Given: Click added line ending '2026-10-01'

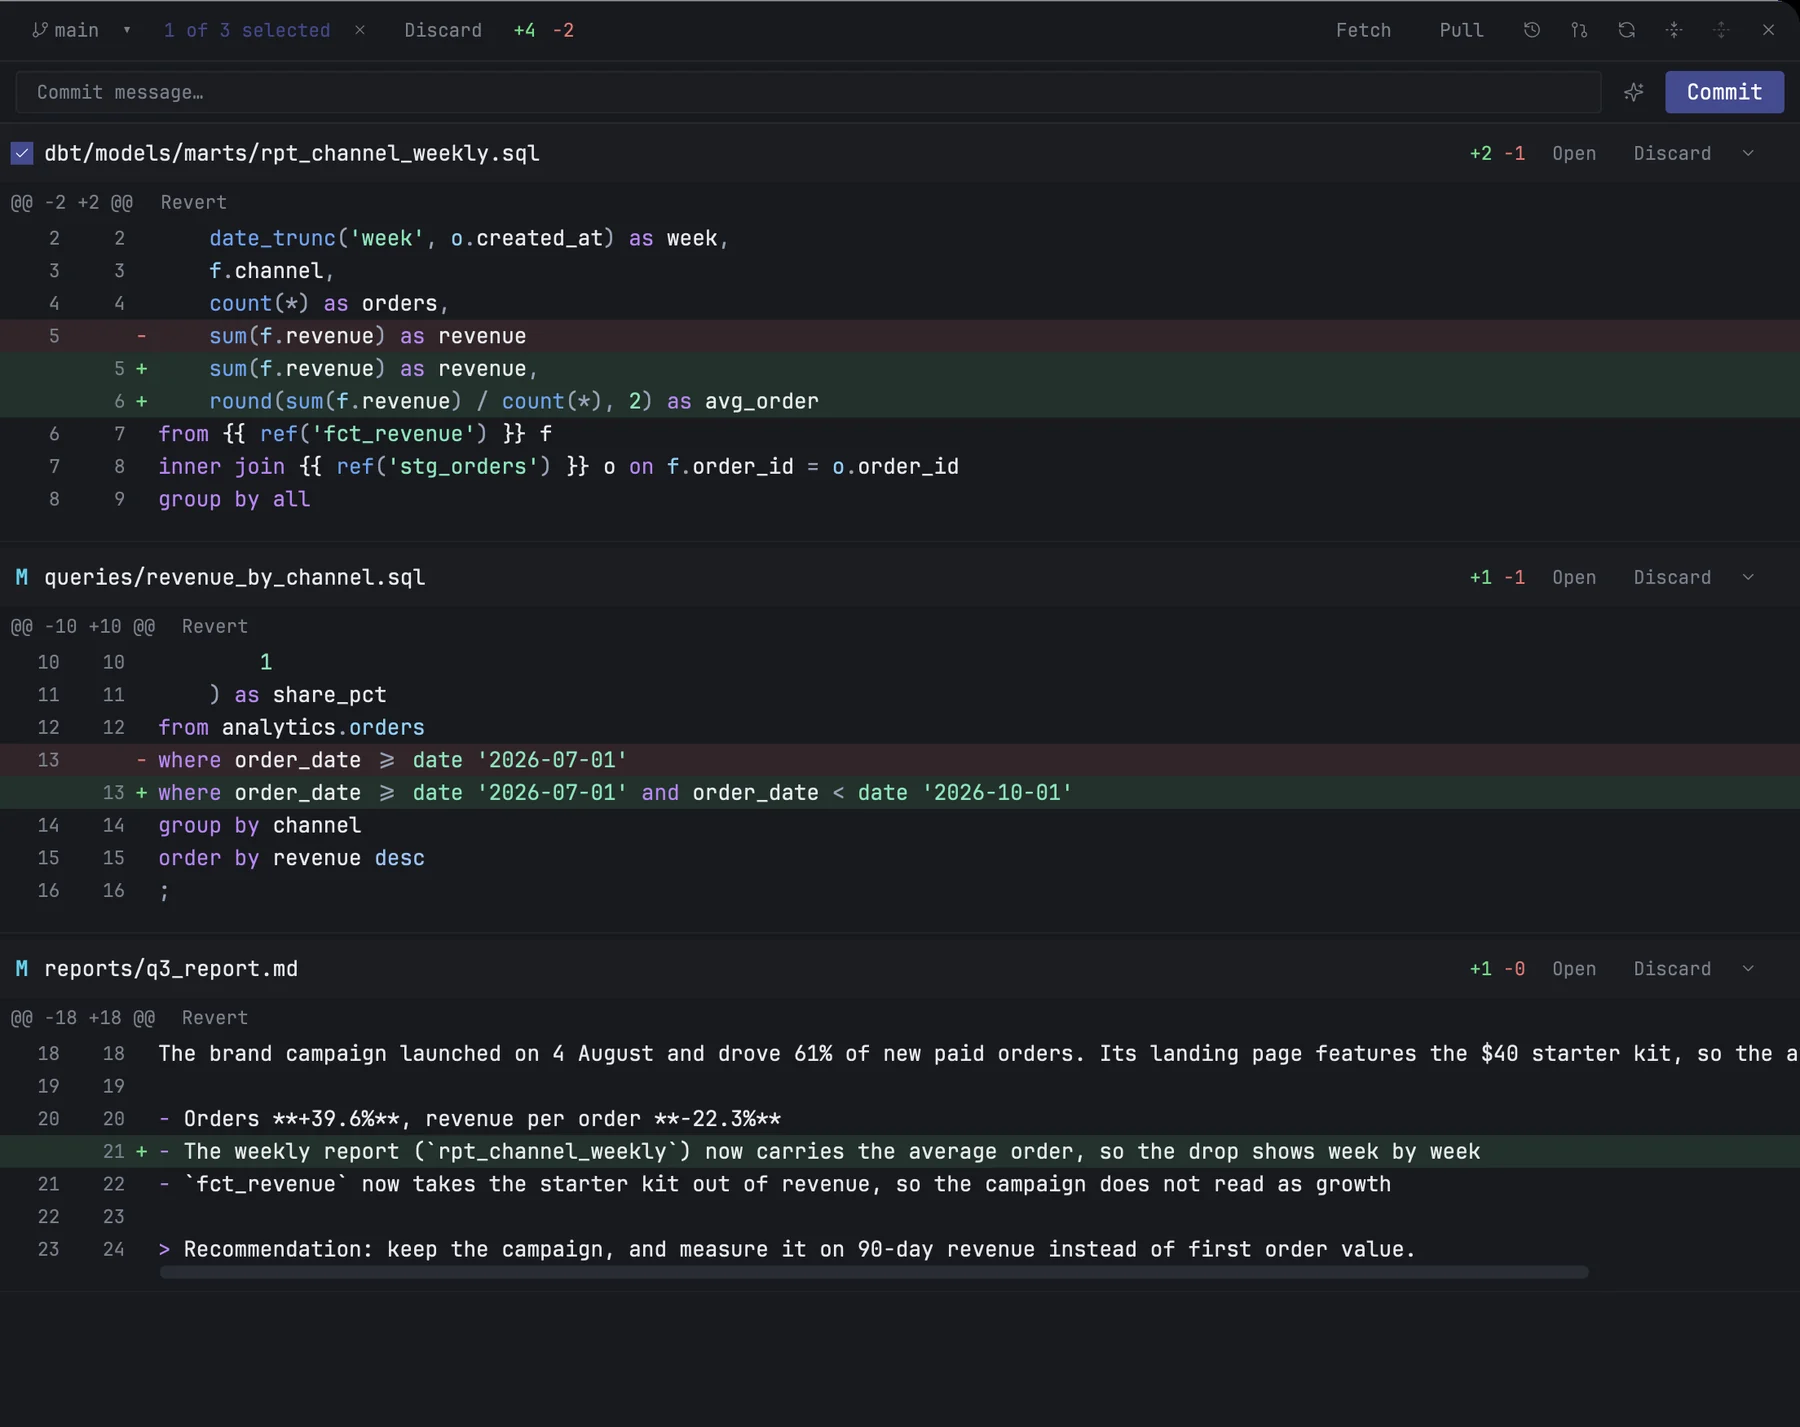Looking at the screenshot, I should pyautogui.click(x=900, y=792).
